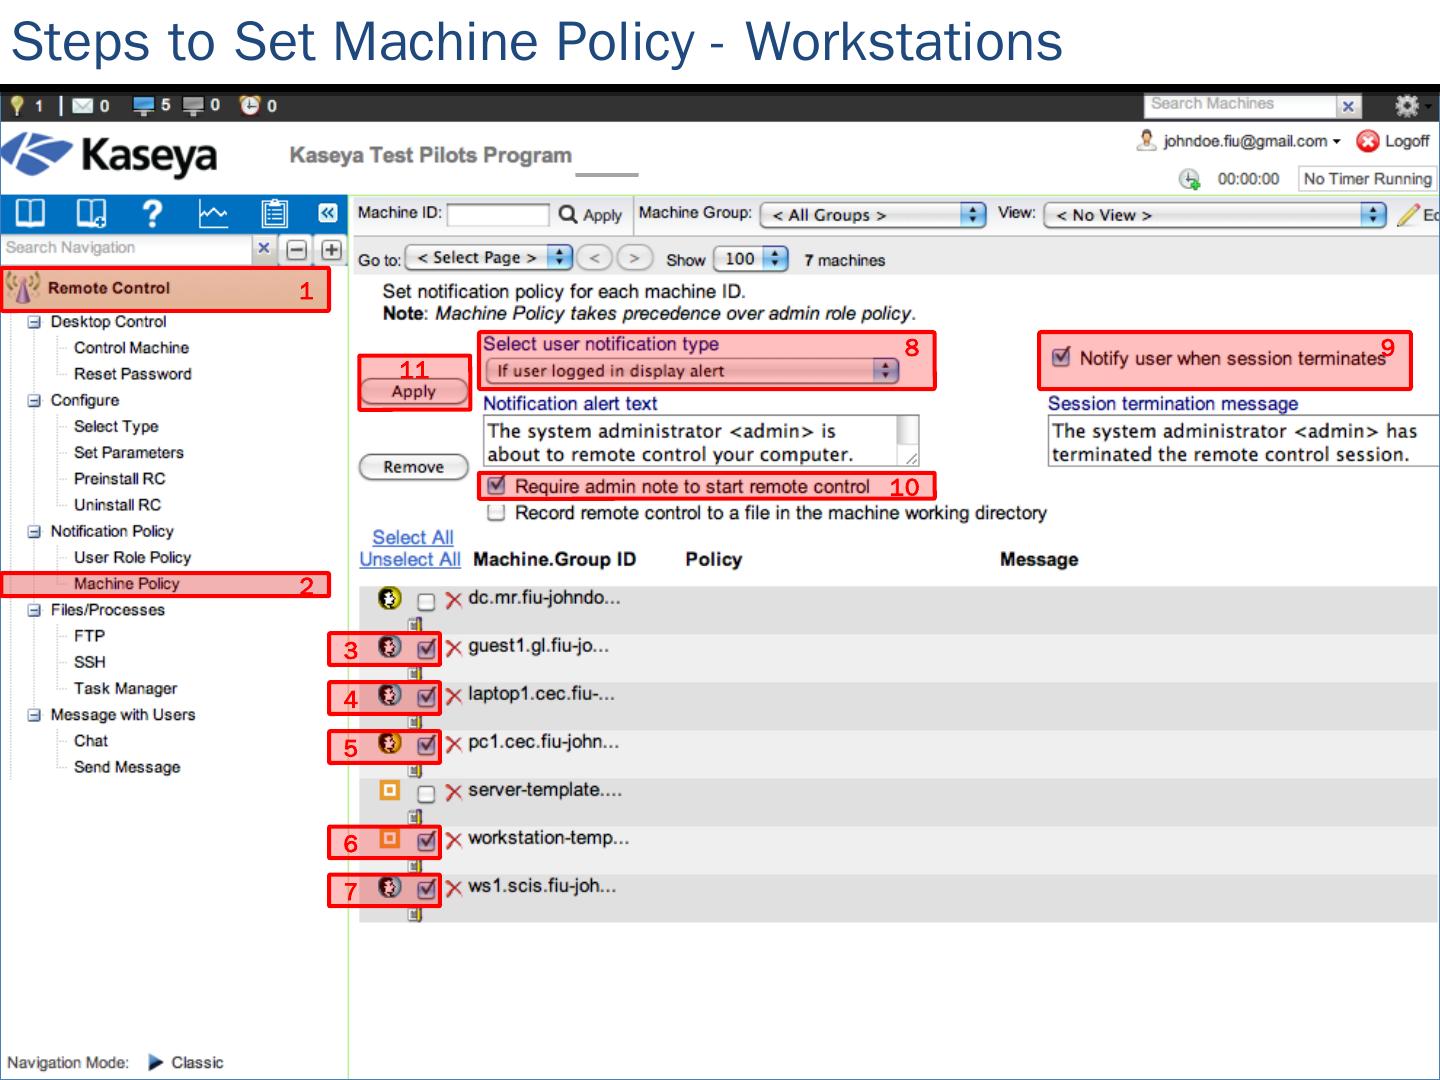Click the chart icon in navigation toolbar
The width and height of the screenshot is (1440, 1080).
pos(213,213)
